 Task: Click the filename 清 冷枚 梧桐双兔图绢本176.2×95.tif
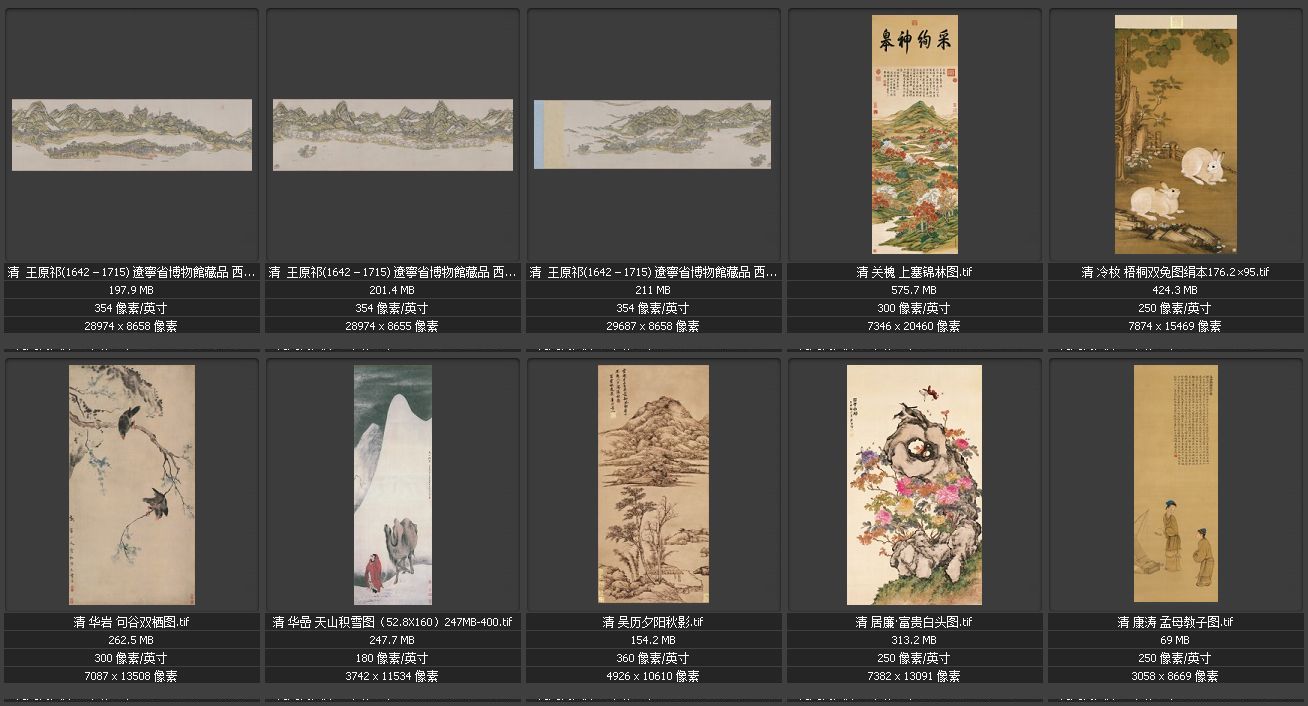click(1175, 272)
